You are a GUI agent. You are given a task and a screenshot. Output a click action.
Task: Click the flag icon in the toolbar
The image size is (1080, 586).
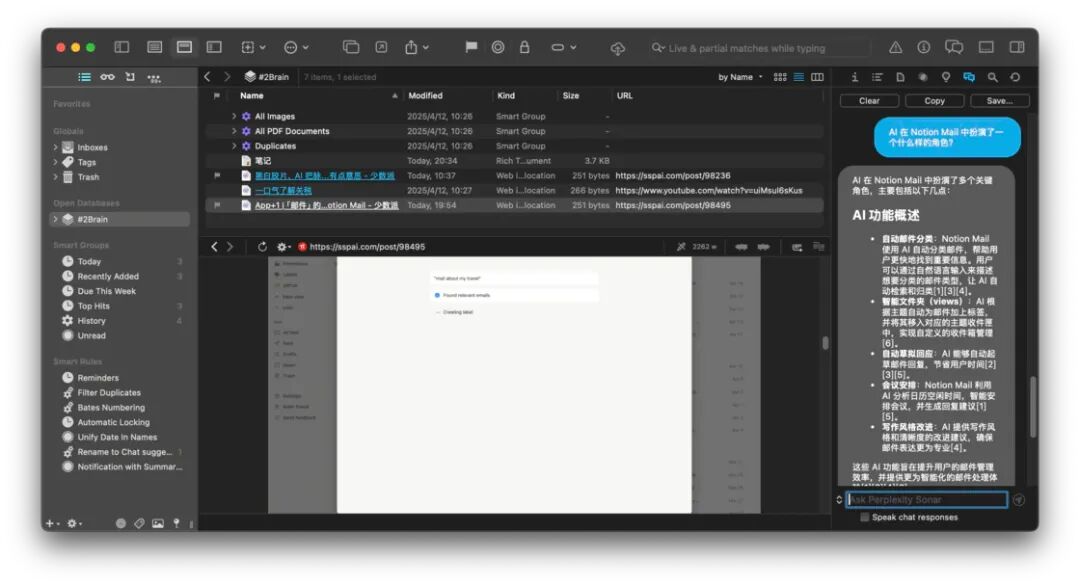(x=471, y=47)
